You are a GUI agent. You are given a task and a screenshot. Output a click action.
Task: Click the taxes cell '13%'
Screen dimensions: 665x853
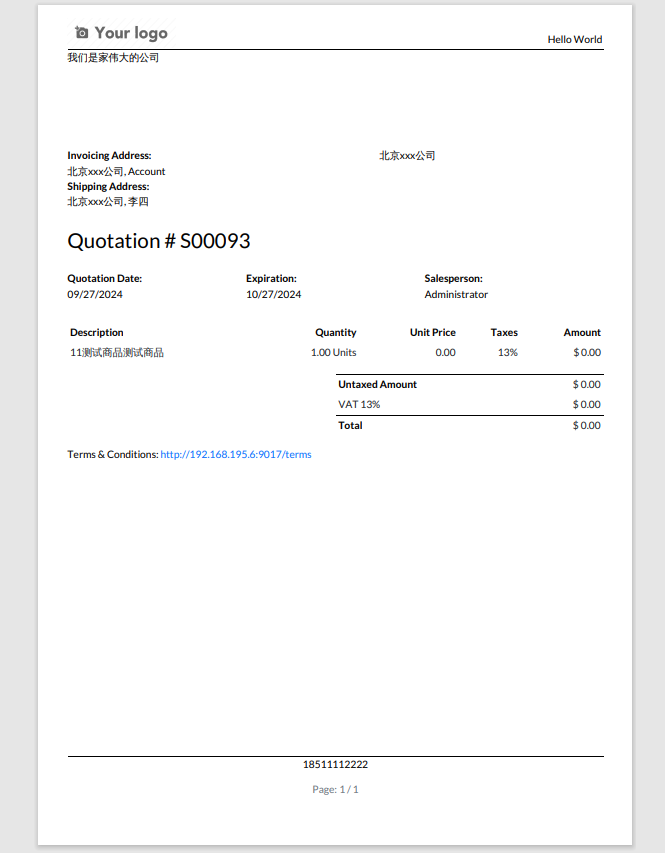coord(508,353)
